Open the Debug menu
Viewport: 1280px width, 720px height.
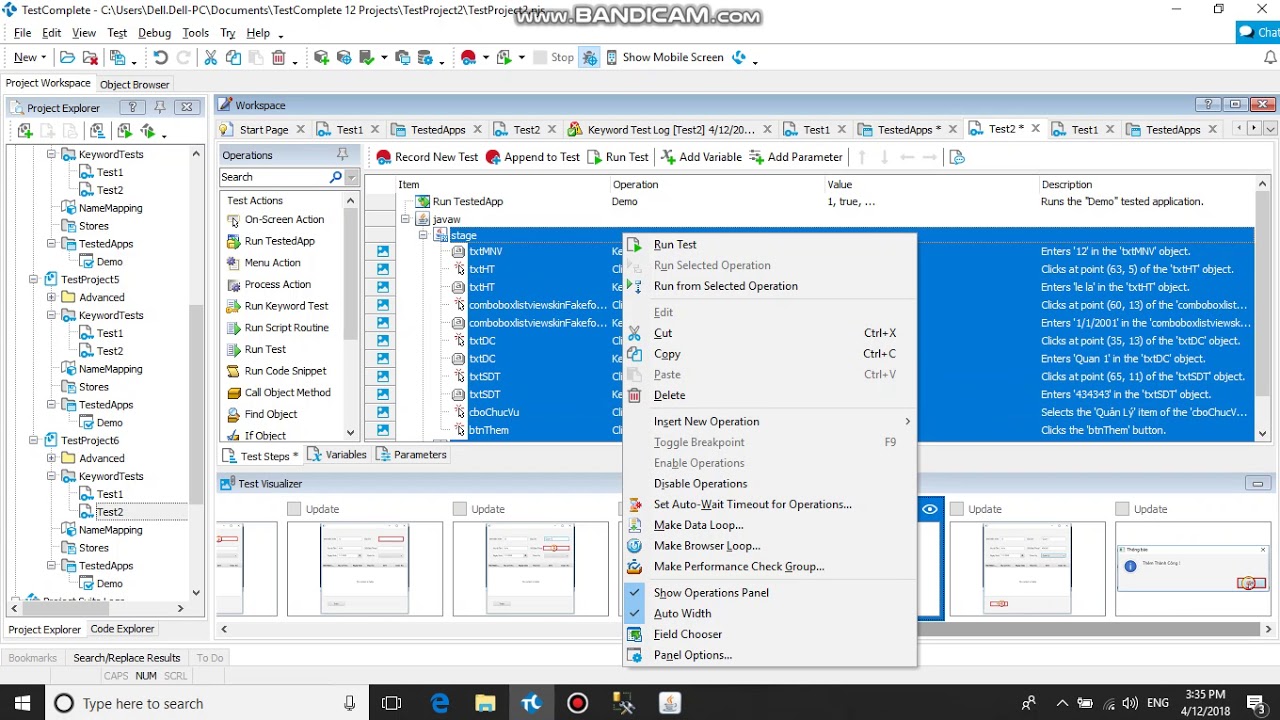[x=154, y=33]
